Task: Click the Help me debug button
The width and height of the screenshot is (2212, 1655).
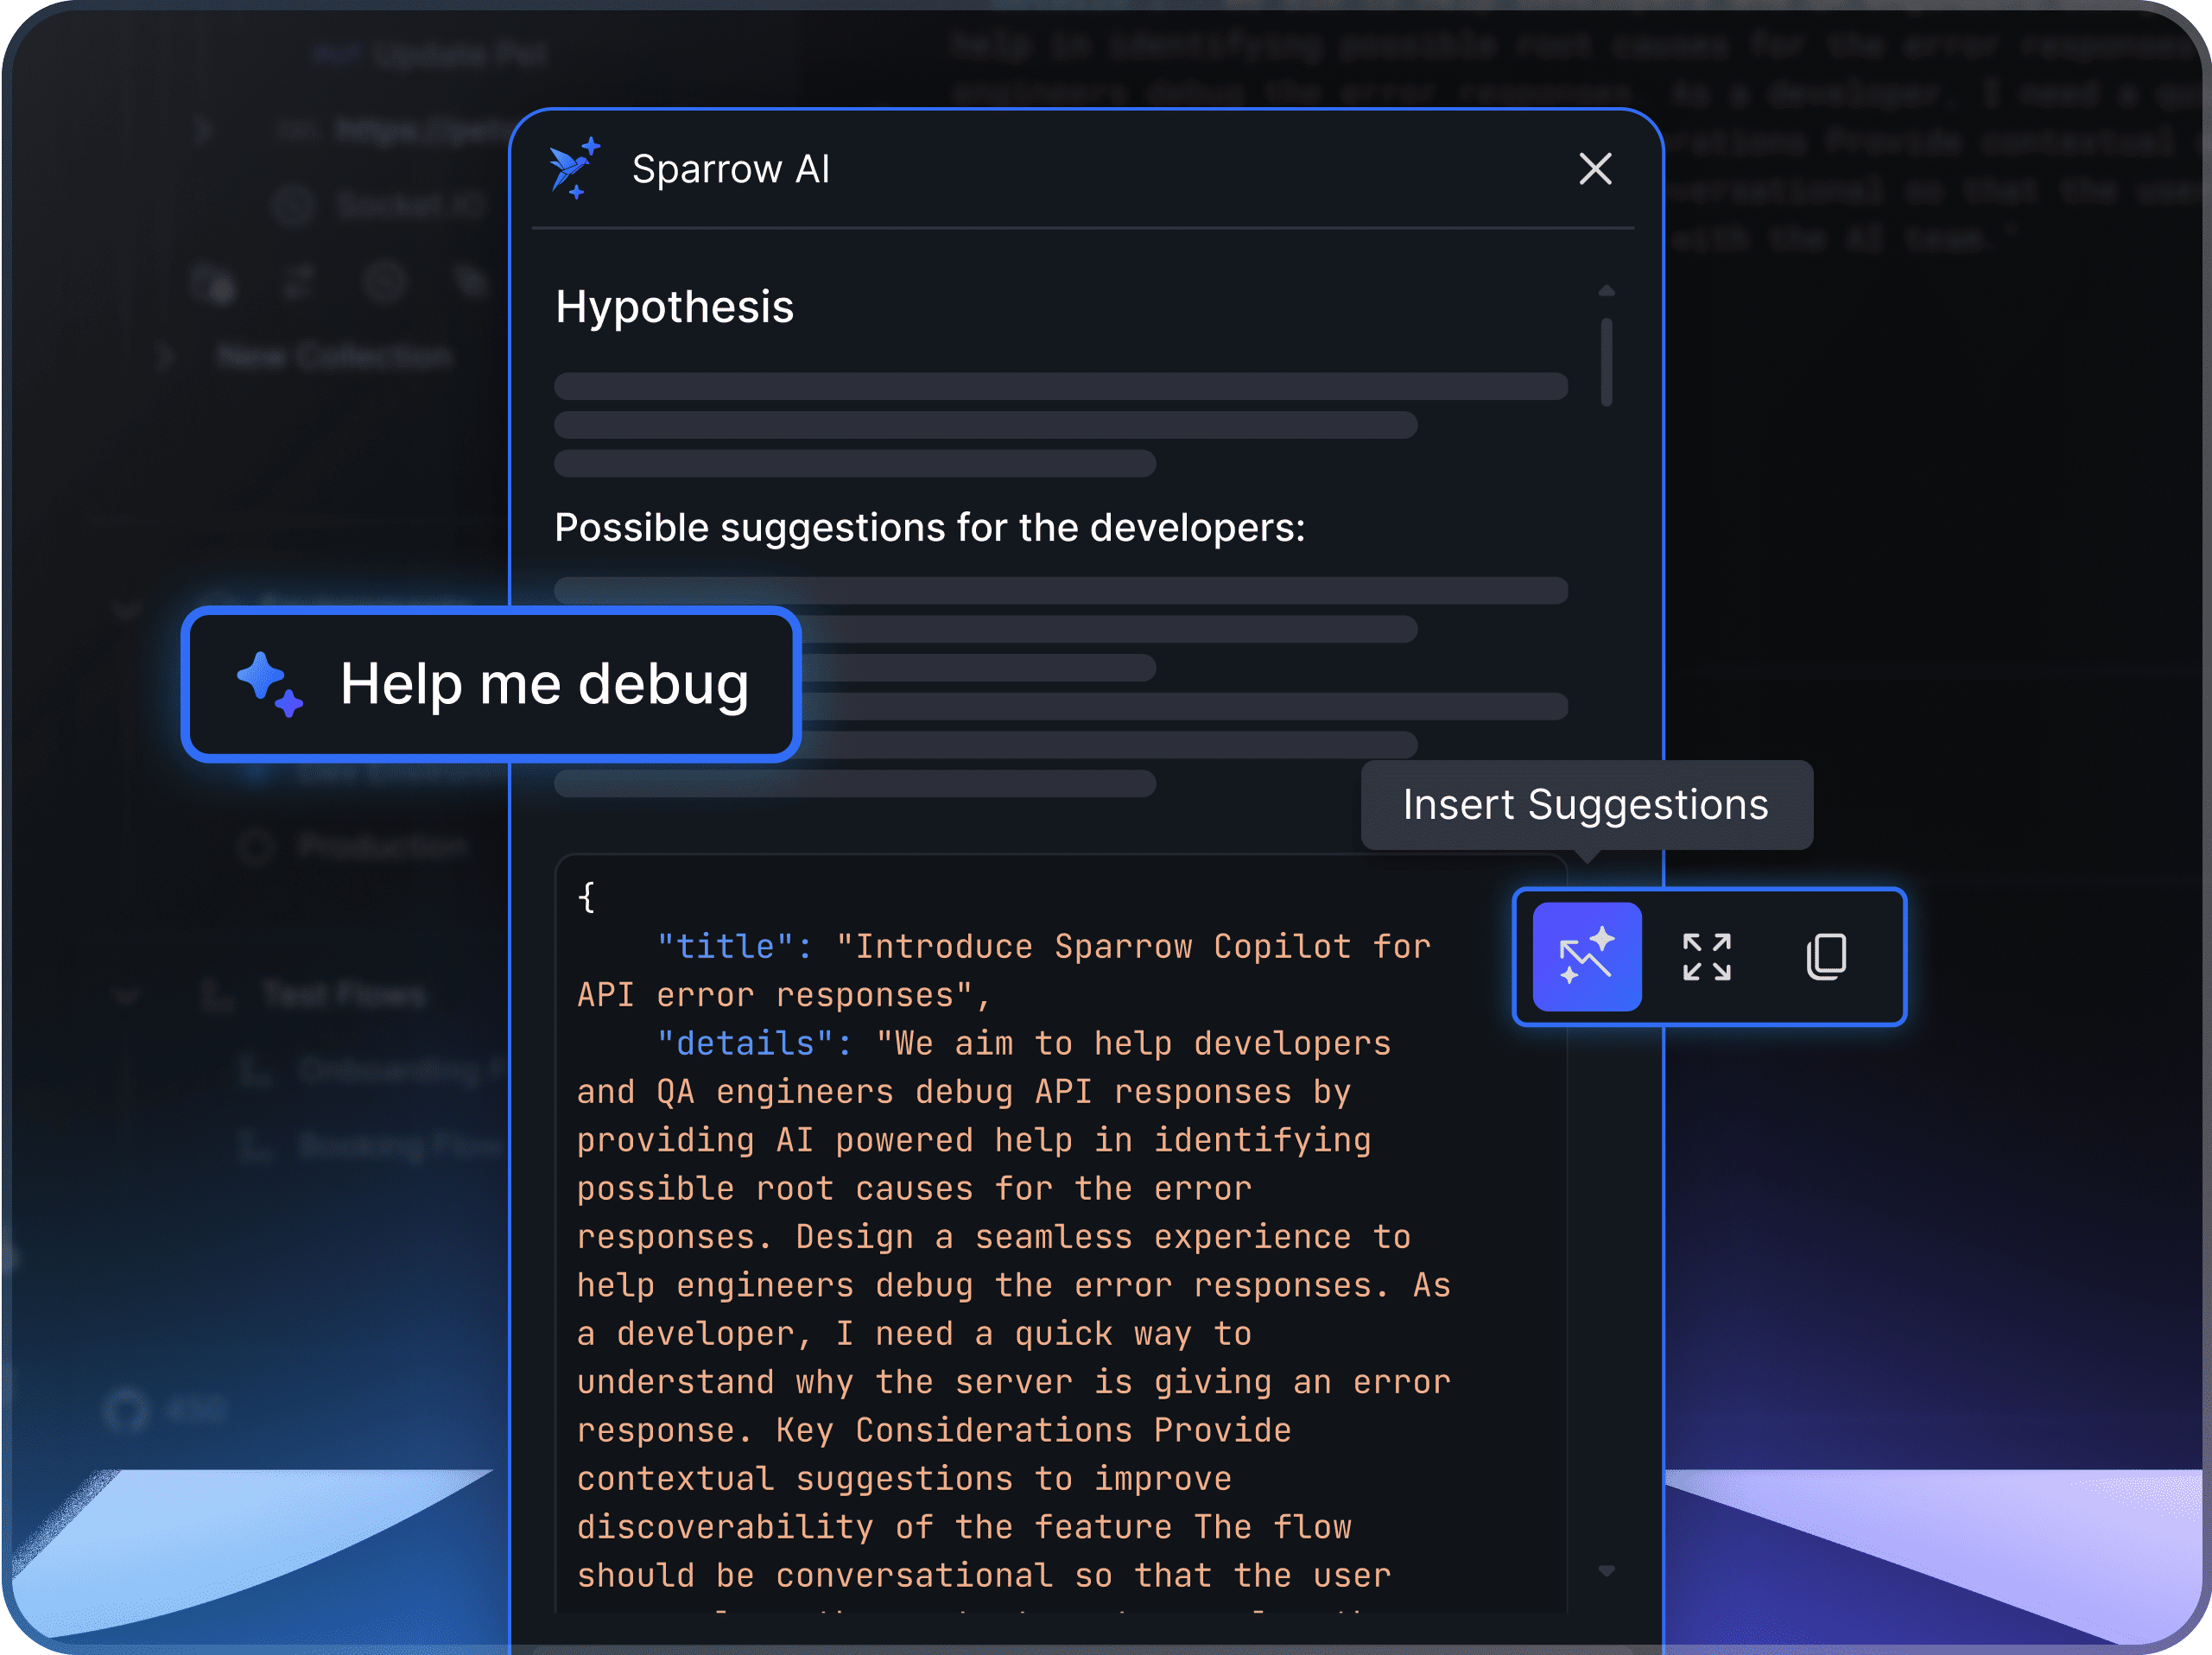Action: [x=491, y=684]
